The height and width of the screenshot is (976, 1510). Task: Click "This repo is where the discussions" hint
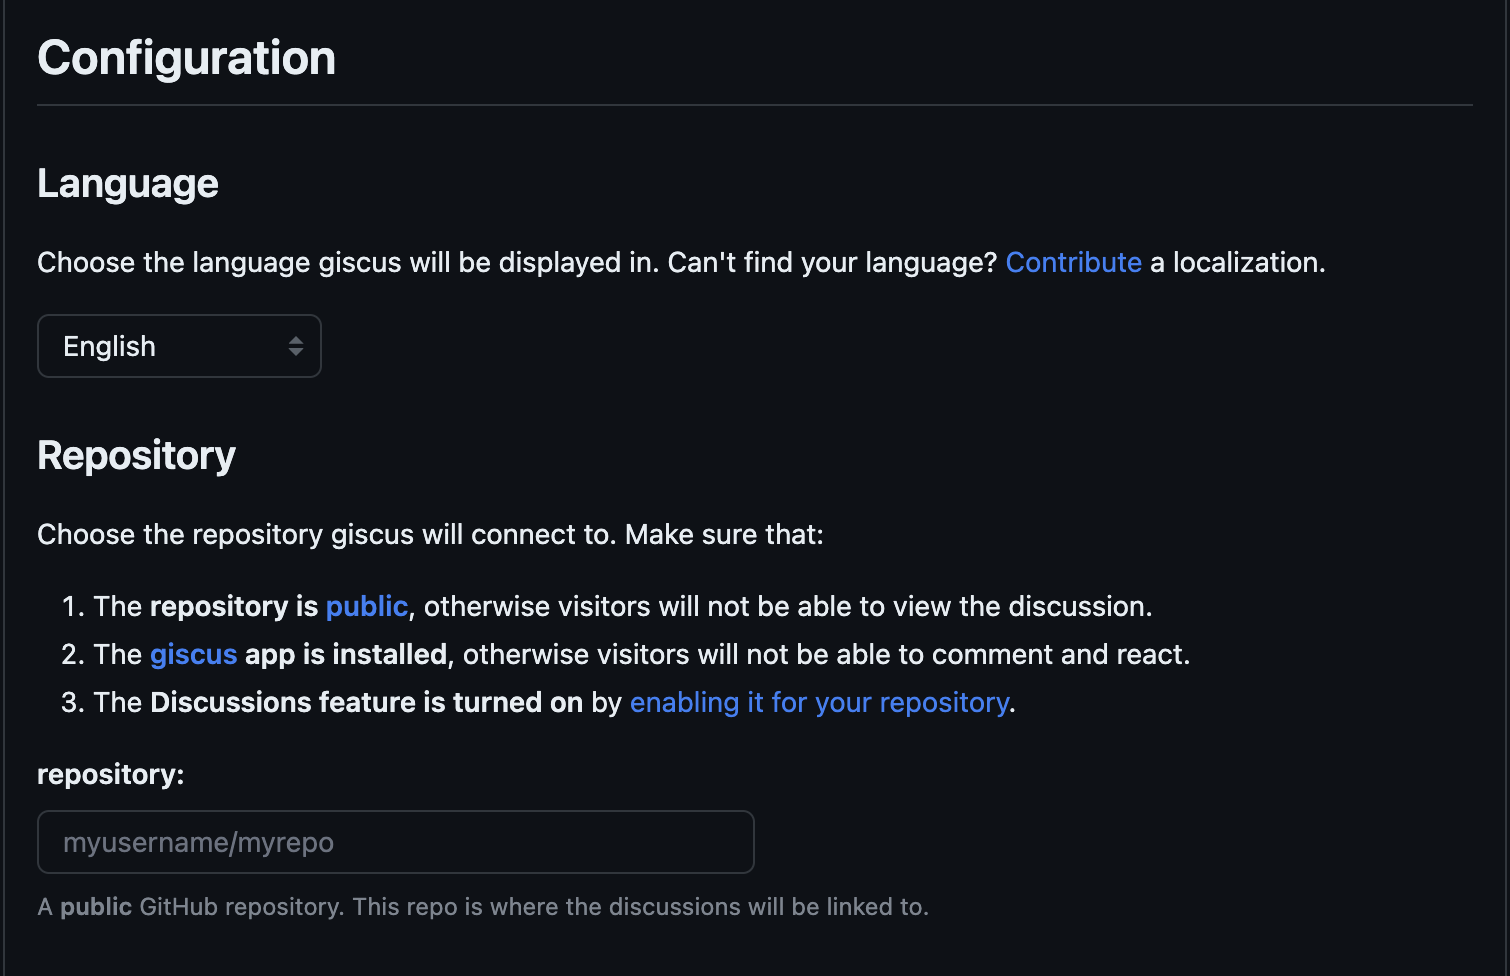(543, 907)
